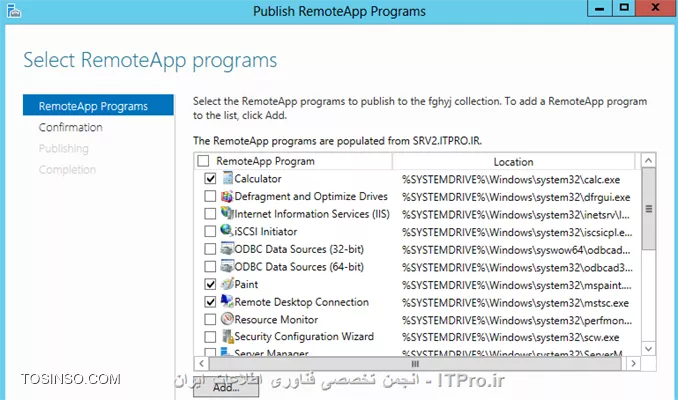Check the Defragment and Optimize Drives checkbox
This screenshot has height=400, width=678.
click(210, 196)
